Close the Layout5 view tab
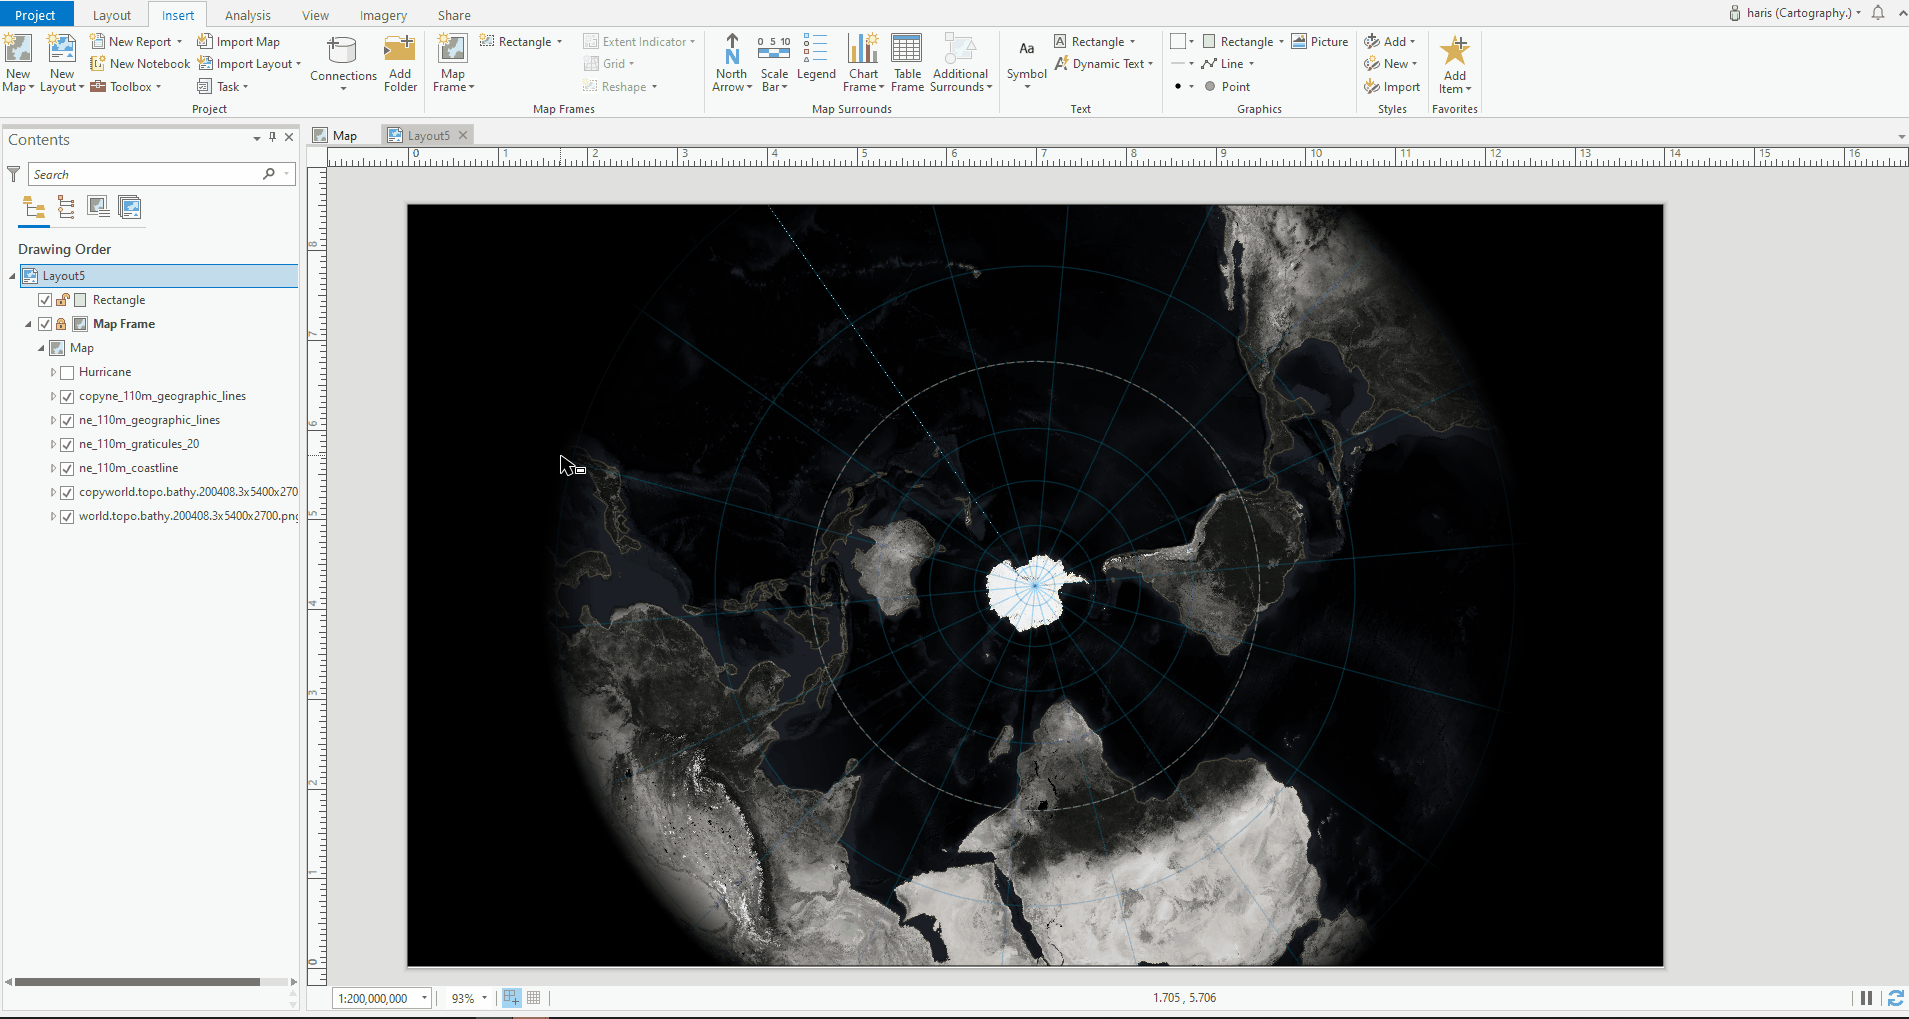 click(x=463, y=135)
